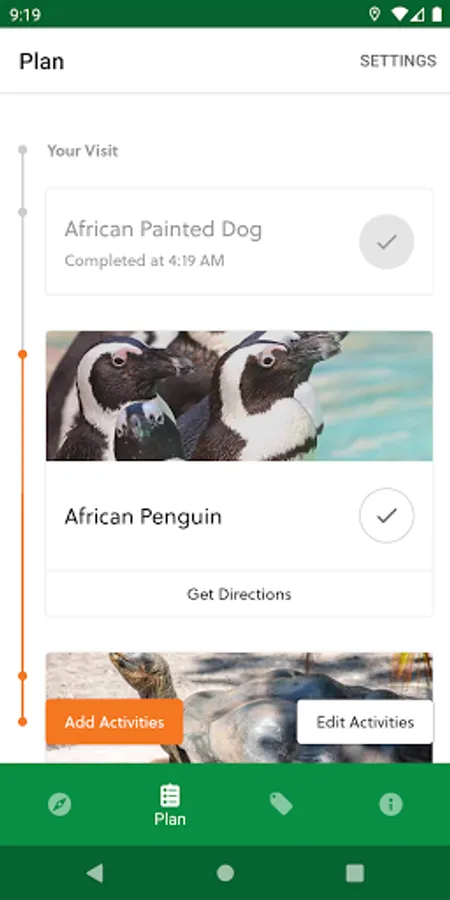
Task: Open the compass explore tab icon
Action: tap(60, 804)
